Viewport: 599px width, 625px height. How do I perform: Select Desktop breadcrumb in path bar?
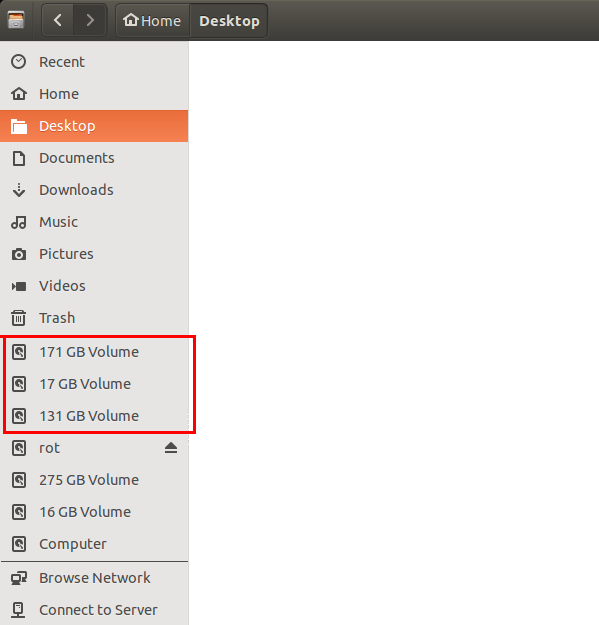click(x=229, y=20)
